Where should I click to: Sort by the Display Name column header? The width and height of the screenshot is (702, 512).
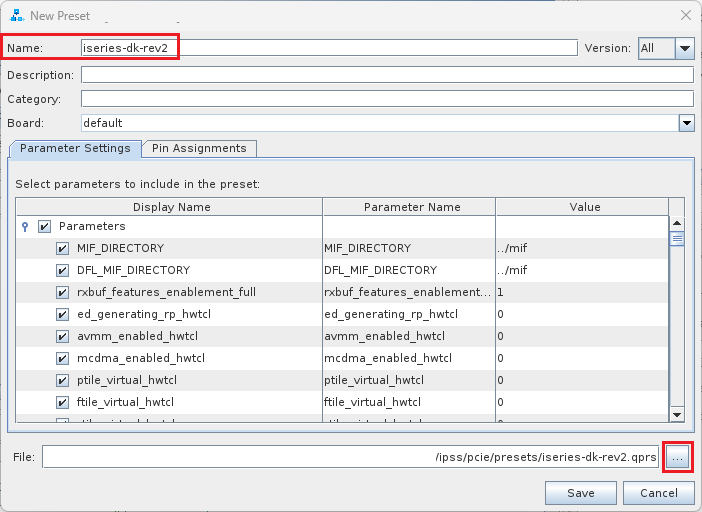tap(172, 207)
